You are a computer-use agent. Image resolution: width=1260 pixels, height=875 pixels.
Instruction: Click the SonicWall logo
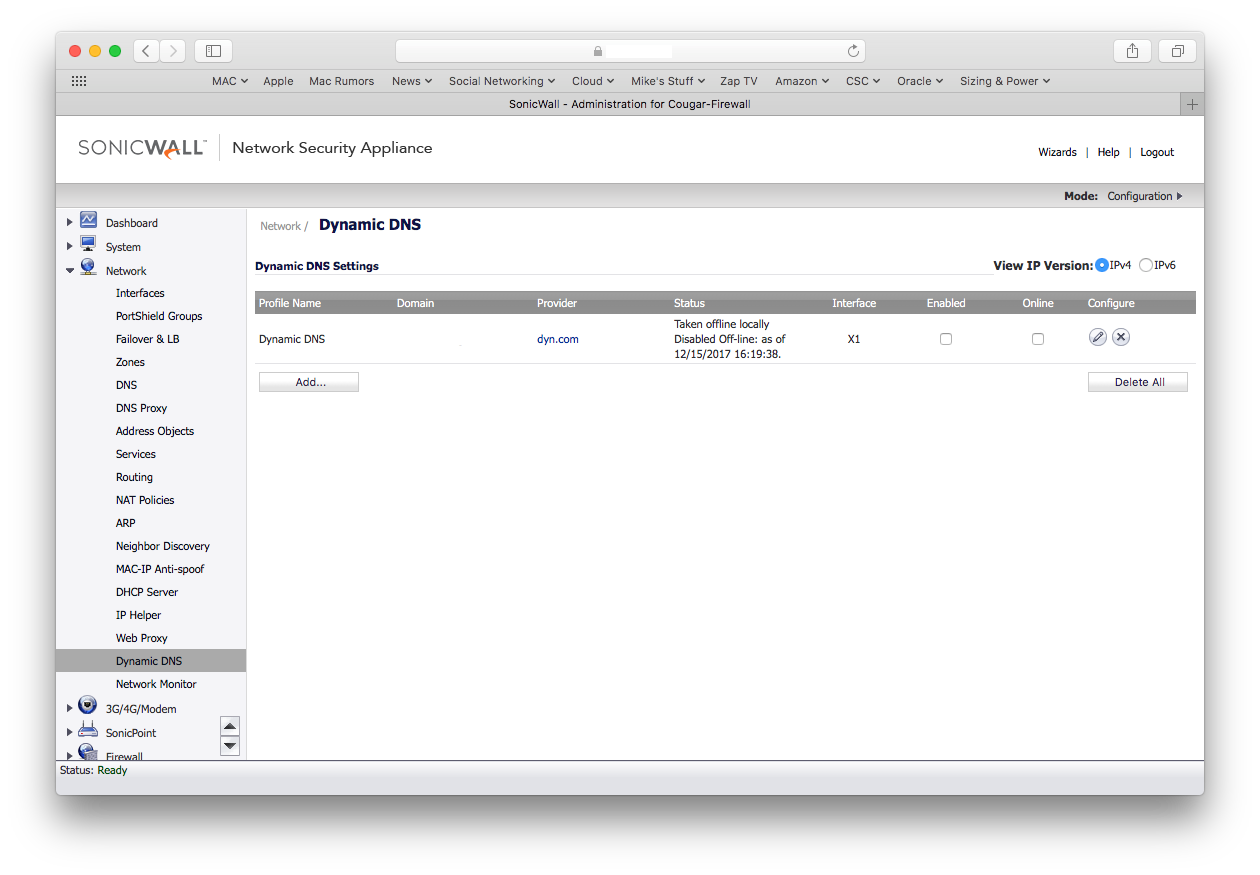tap(142, 148)
